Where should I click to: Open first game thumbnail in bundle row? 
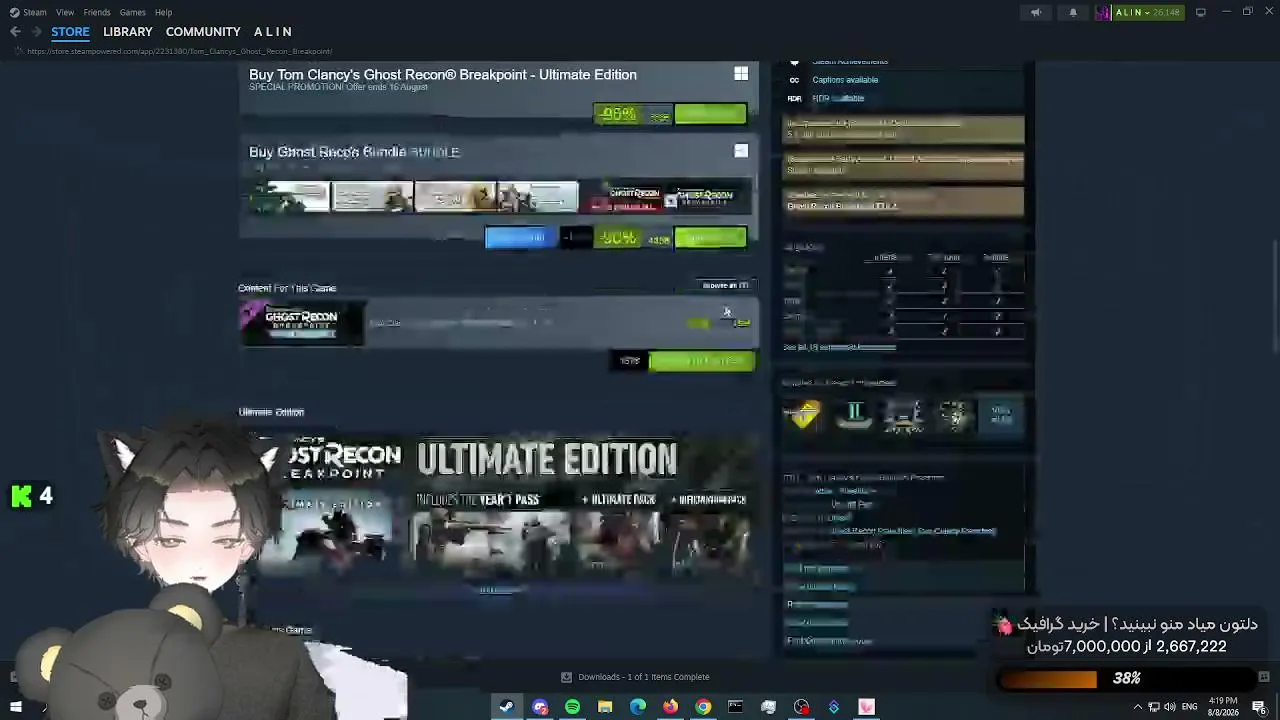[x=290, y=197]
